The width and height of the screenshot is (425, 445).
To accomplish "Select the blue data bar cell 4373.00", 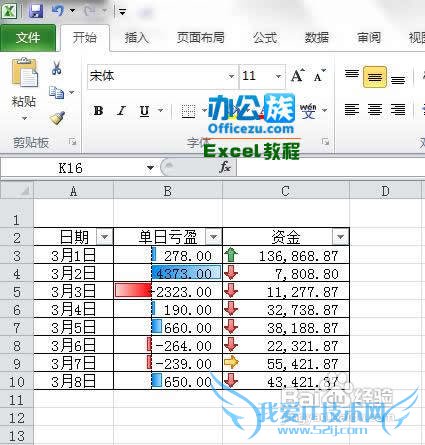I will (x=168, y=273).
